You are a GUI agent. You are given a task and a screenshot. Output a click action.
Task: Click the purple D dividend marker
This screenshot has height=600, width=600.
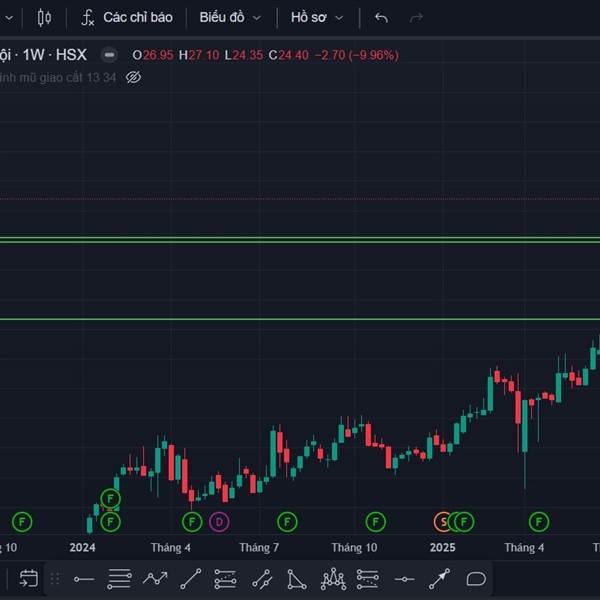tap(219, 521)
